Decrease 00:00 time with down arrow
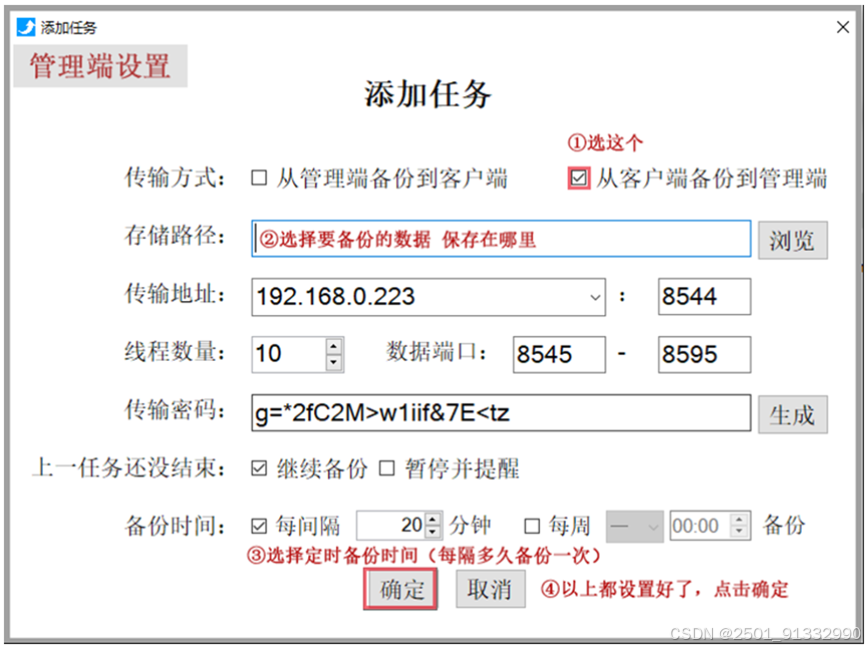Screen dimensions: 865x649 740,533
